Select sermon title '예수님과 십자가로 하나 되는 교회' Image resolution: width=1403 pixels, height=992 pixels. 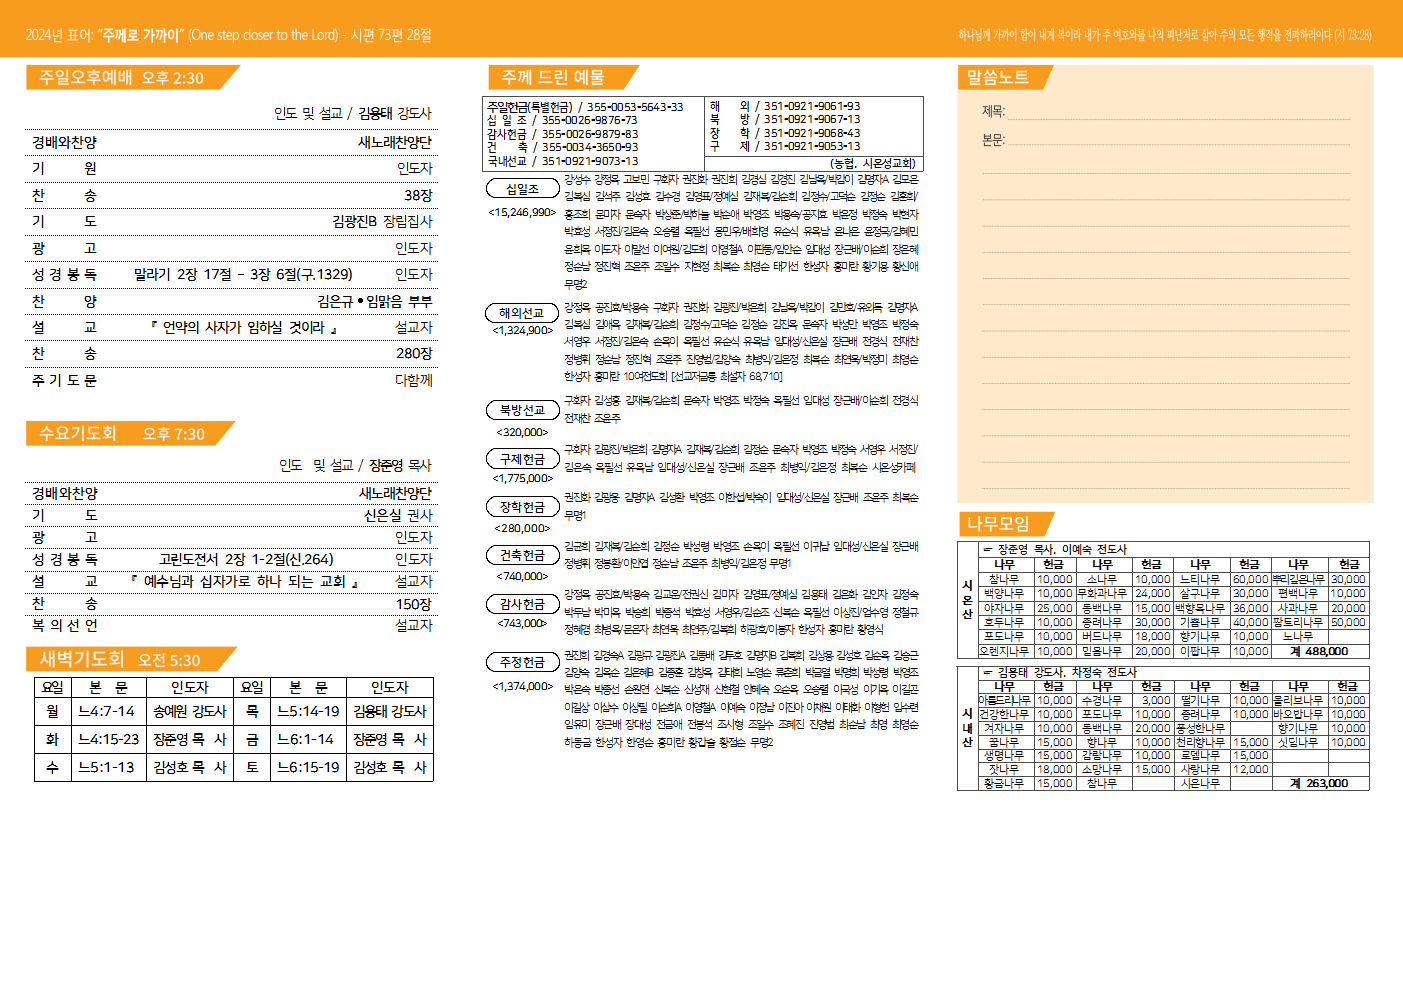coord(244,581)
